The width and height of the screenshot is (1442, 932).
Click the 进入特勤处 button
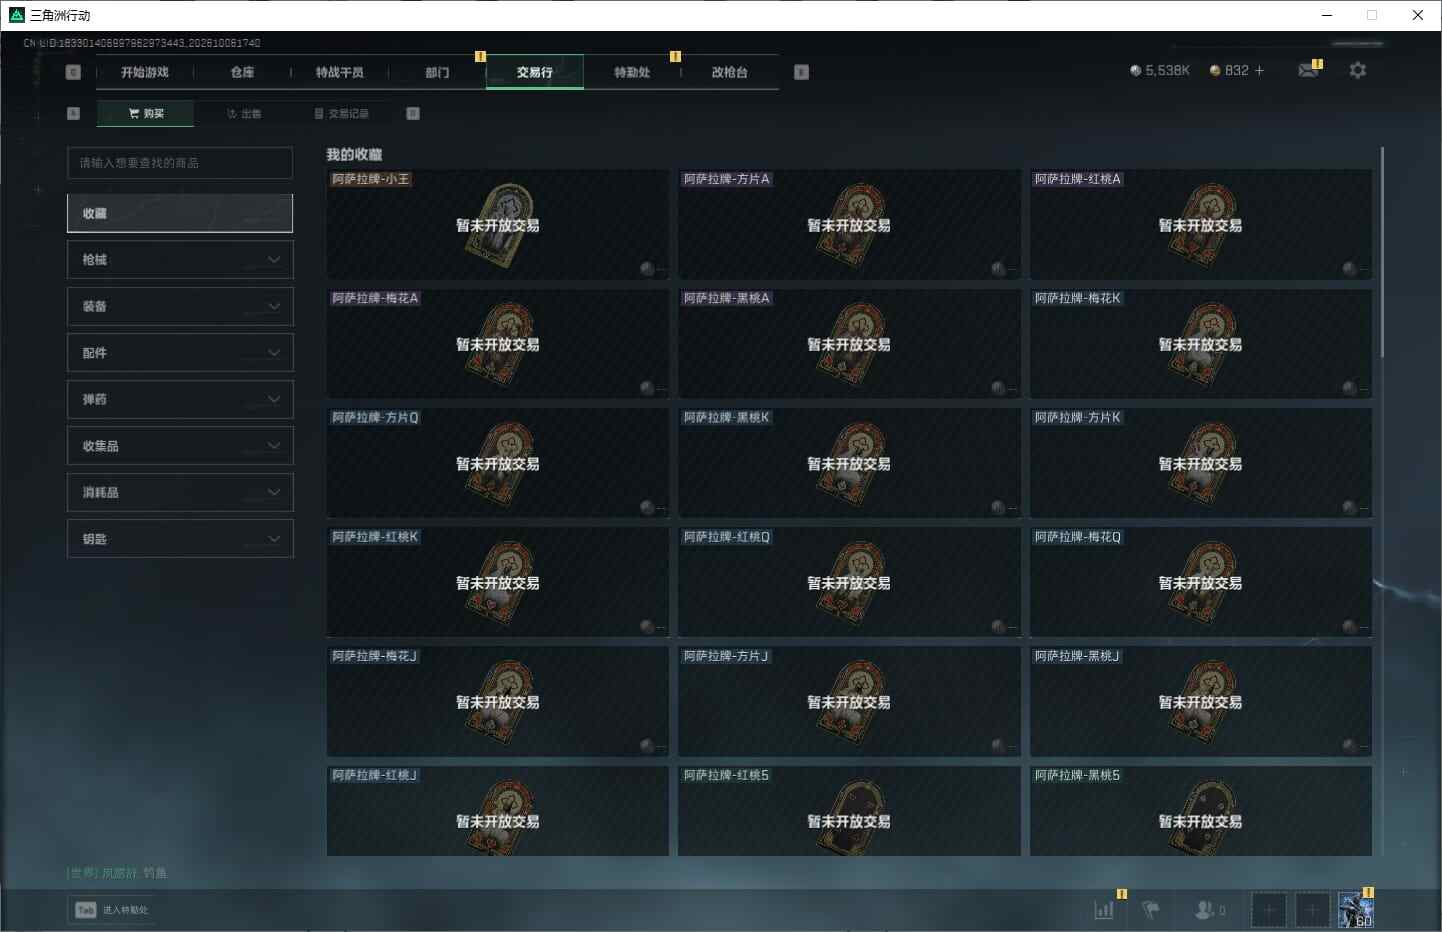click(x=113, y=910)
